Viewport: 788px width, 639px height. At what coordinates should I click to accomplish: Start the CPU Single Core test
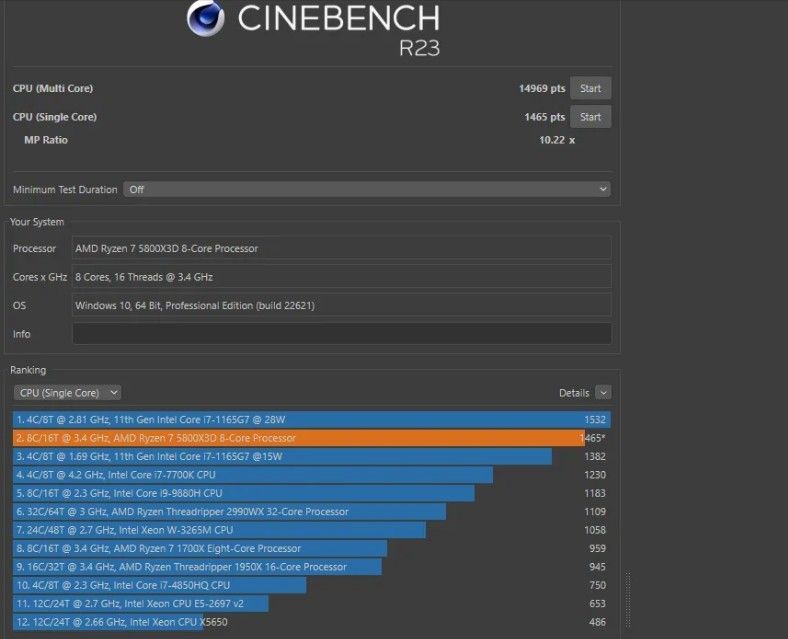pyautogui.click(x=590, y=117)
